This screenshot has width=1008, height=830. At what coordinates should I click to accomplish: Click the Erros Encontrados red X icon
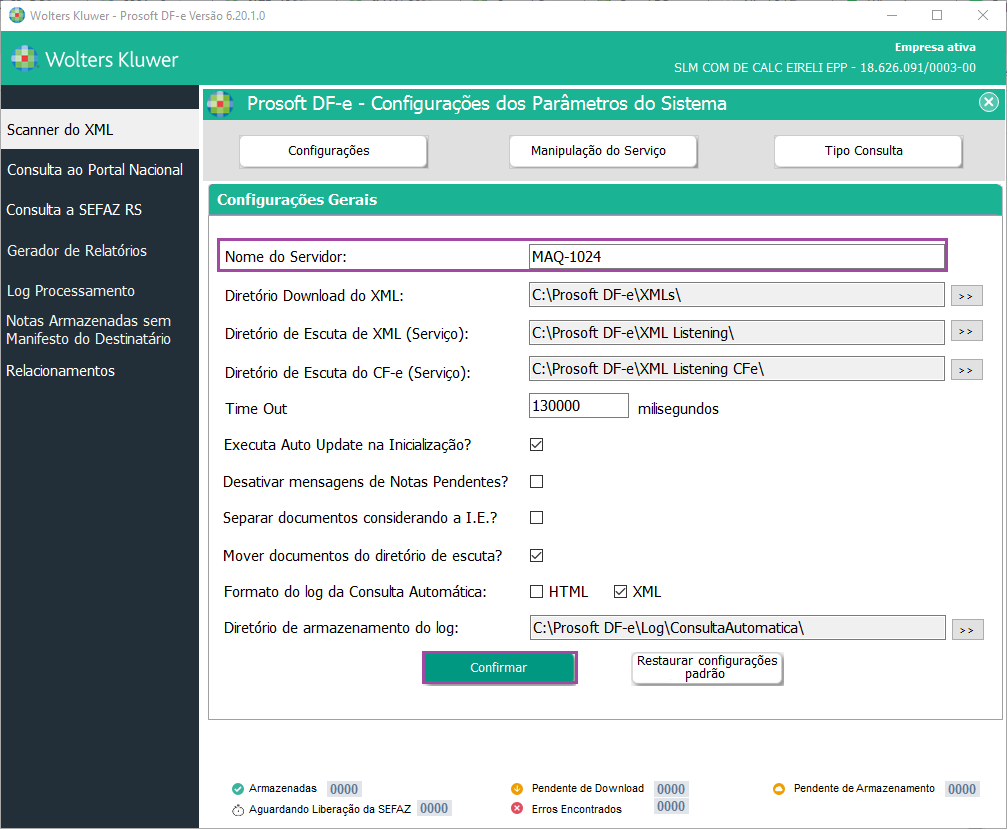click(x=517, y=809)
